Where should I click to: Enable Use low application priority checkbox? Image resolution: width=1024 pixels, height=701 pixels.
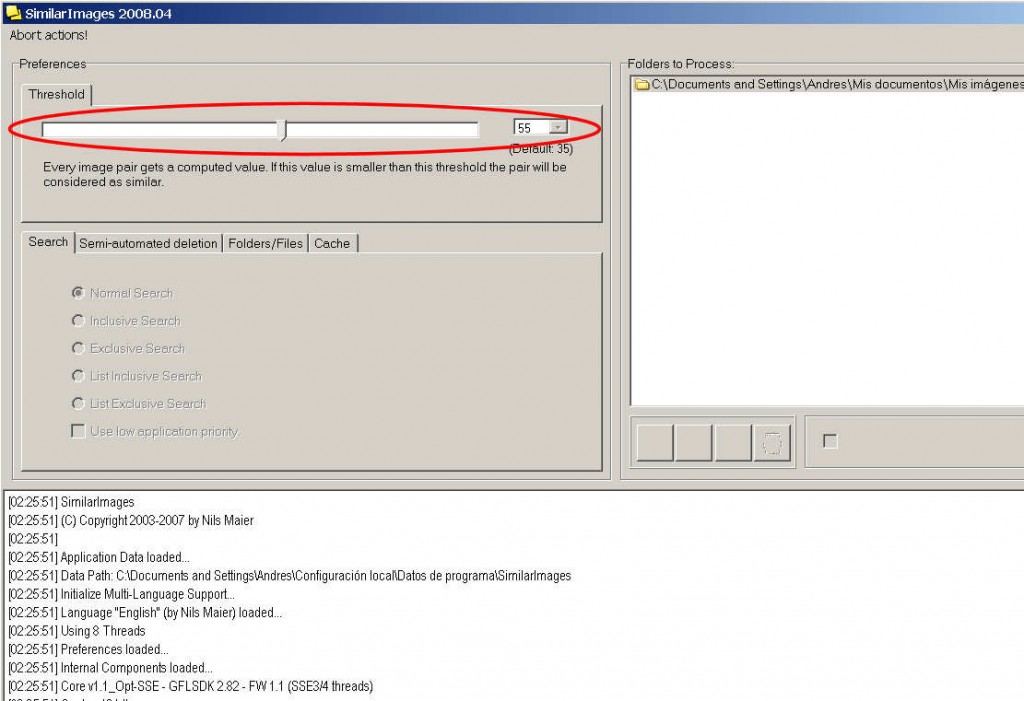point(78,431)
